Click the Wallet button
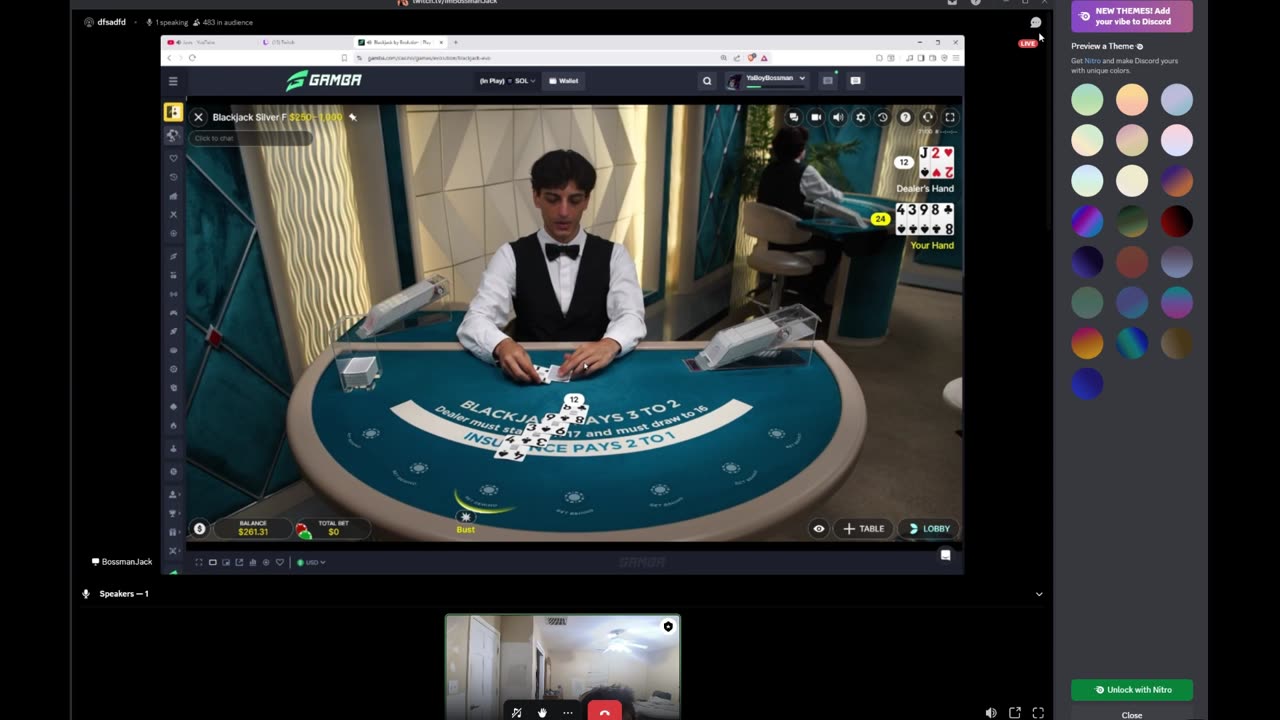 point(564,81)
